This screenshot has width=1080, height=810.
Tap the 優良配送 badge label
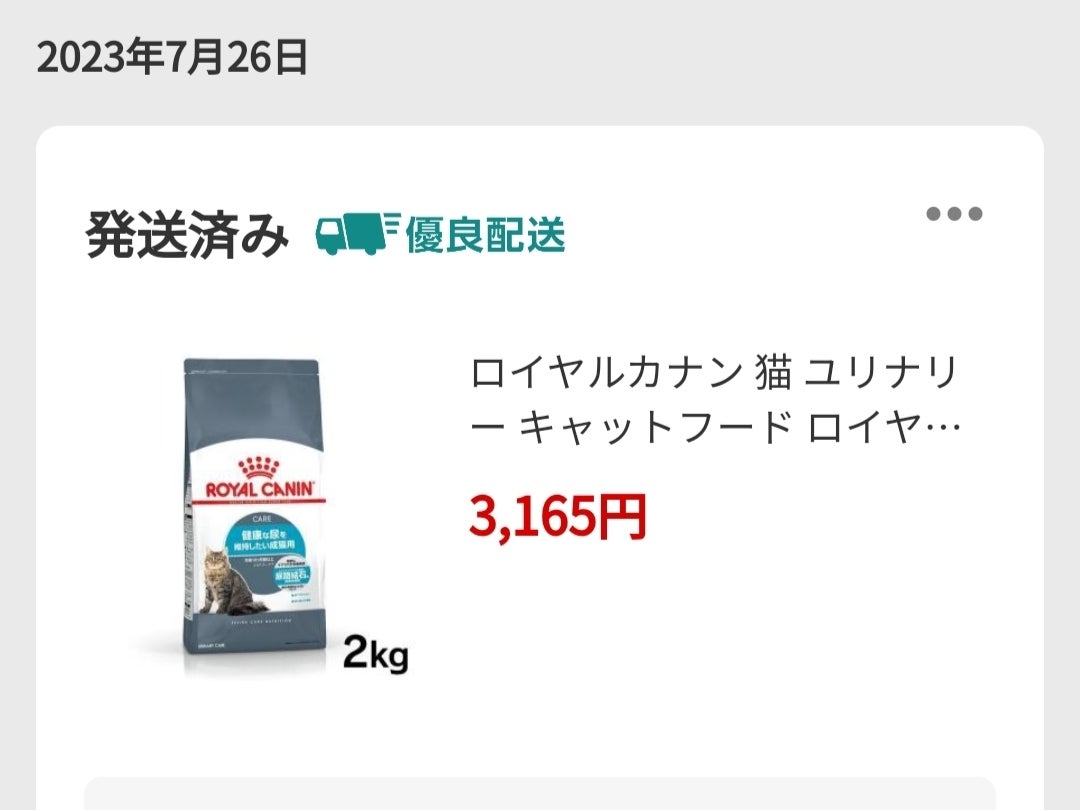pos(485,235)
